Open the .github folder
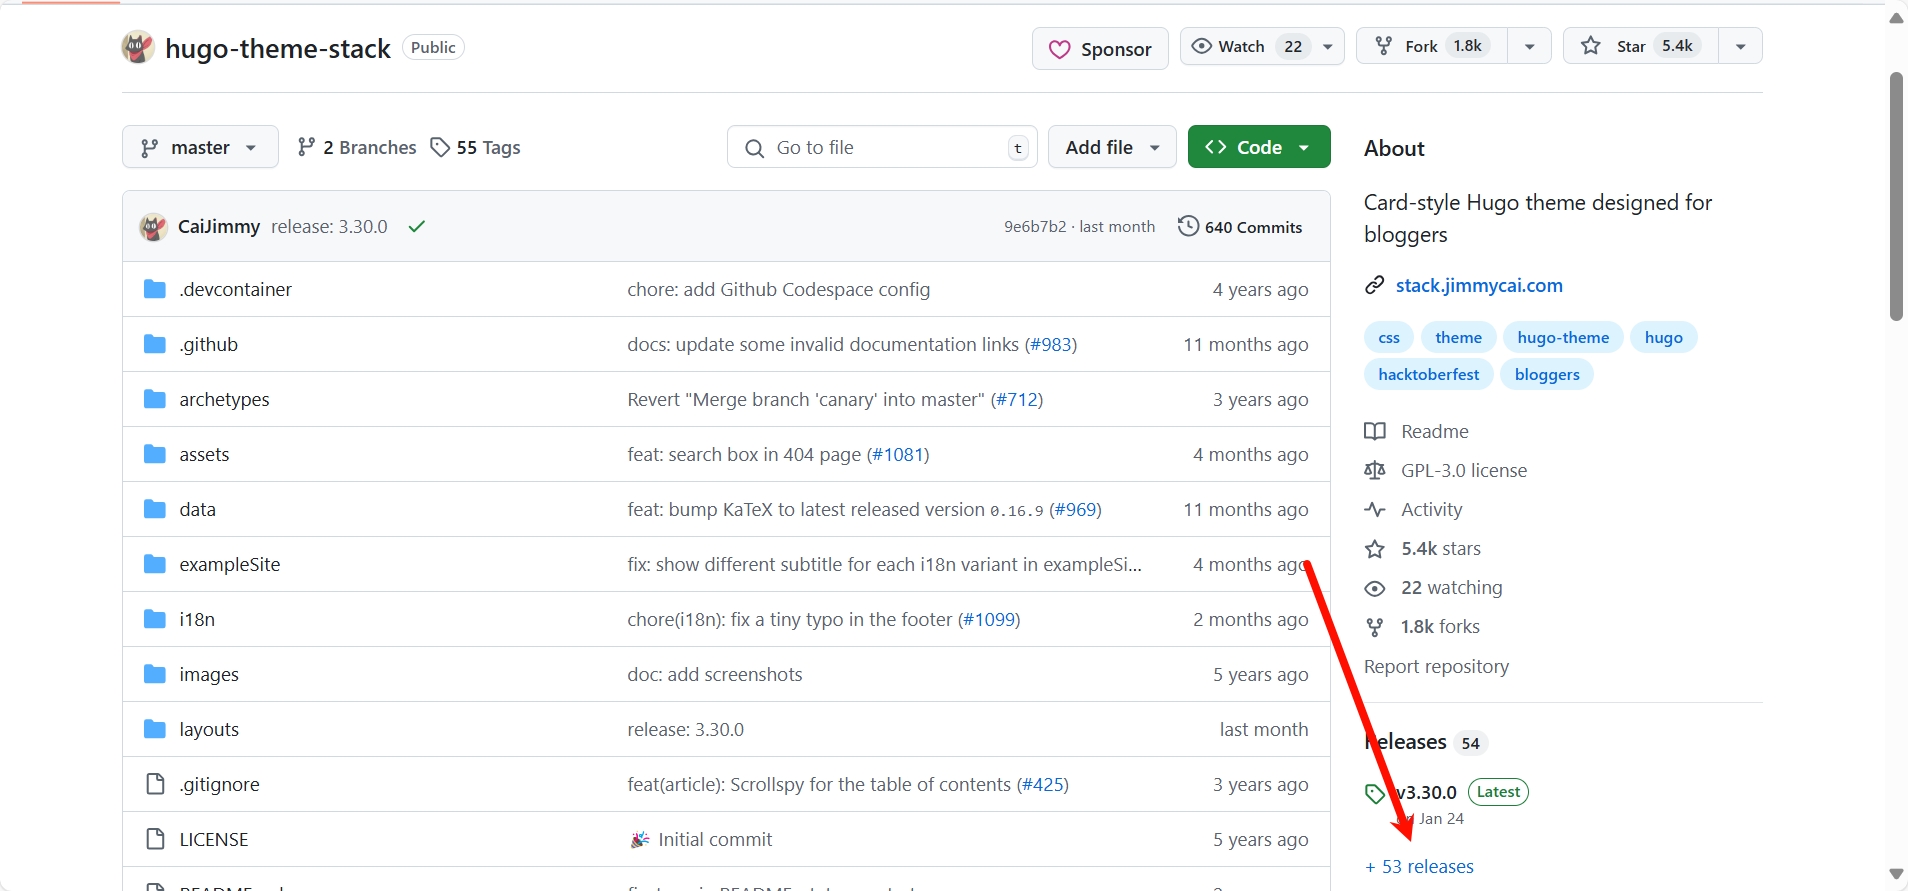This screenshot has width=1908, height=891. (x=208, y=345)
